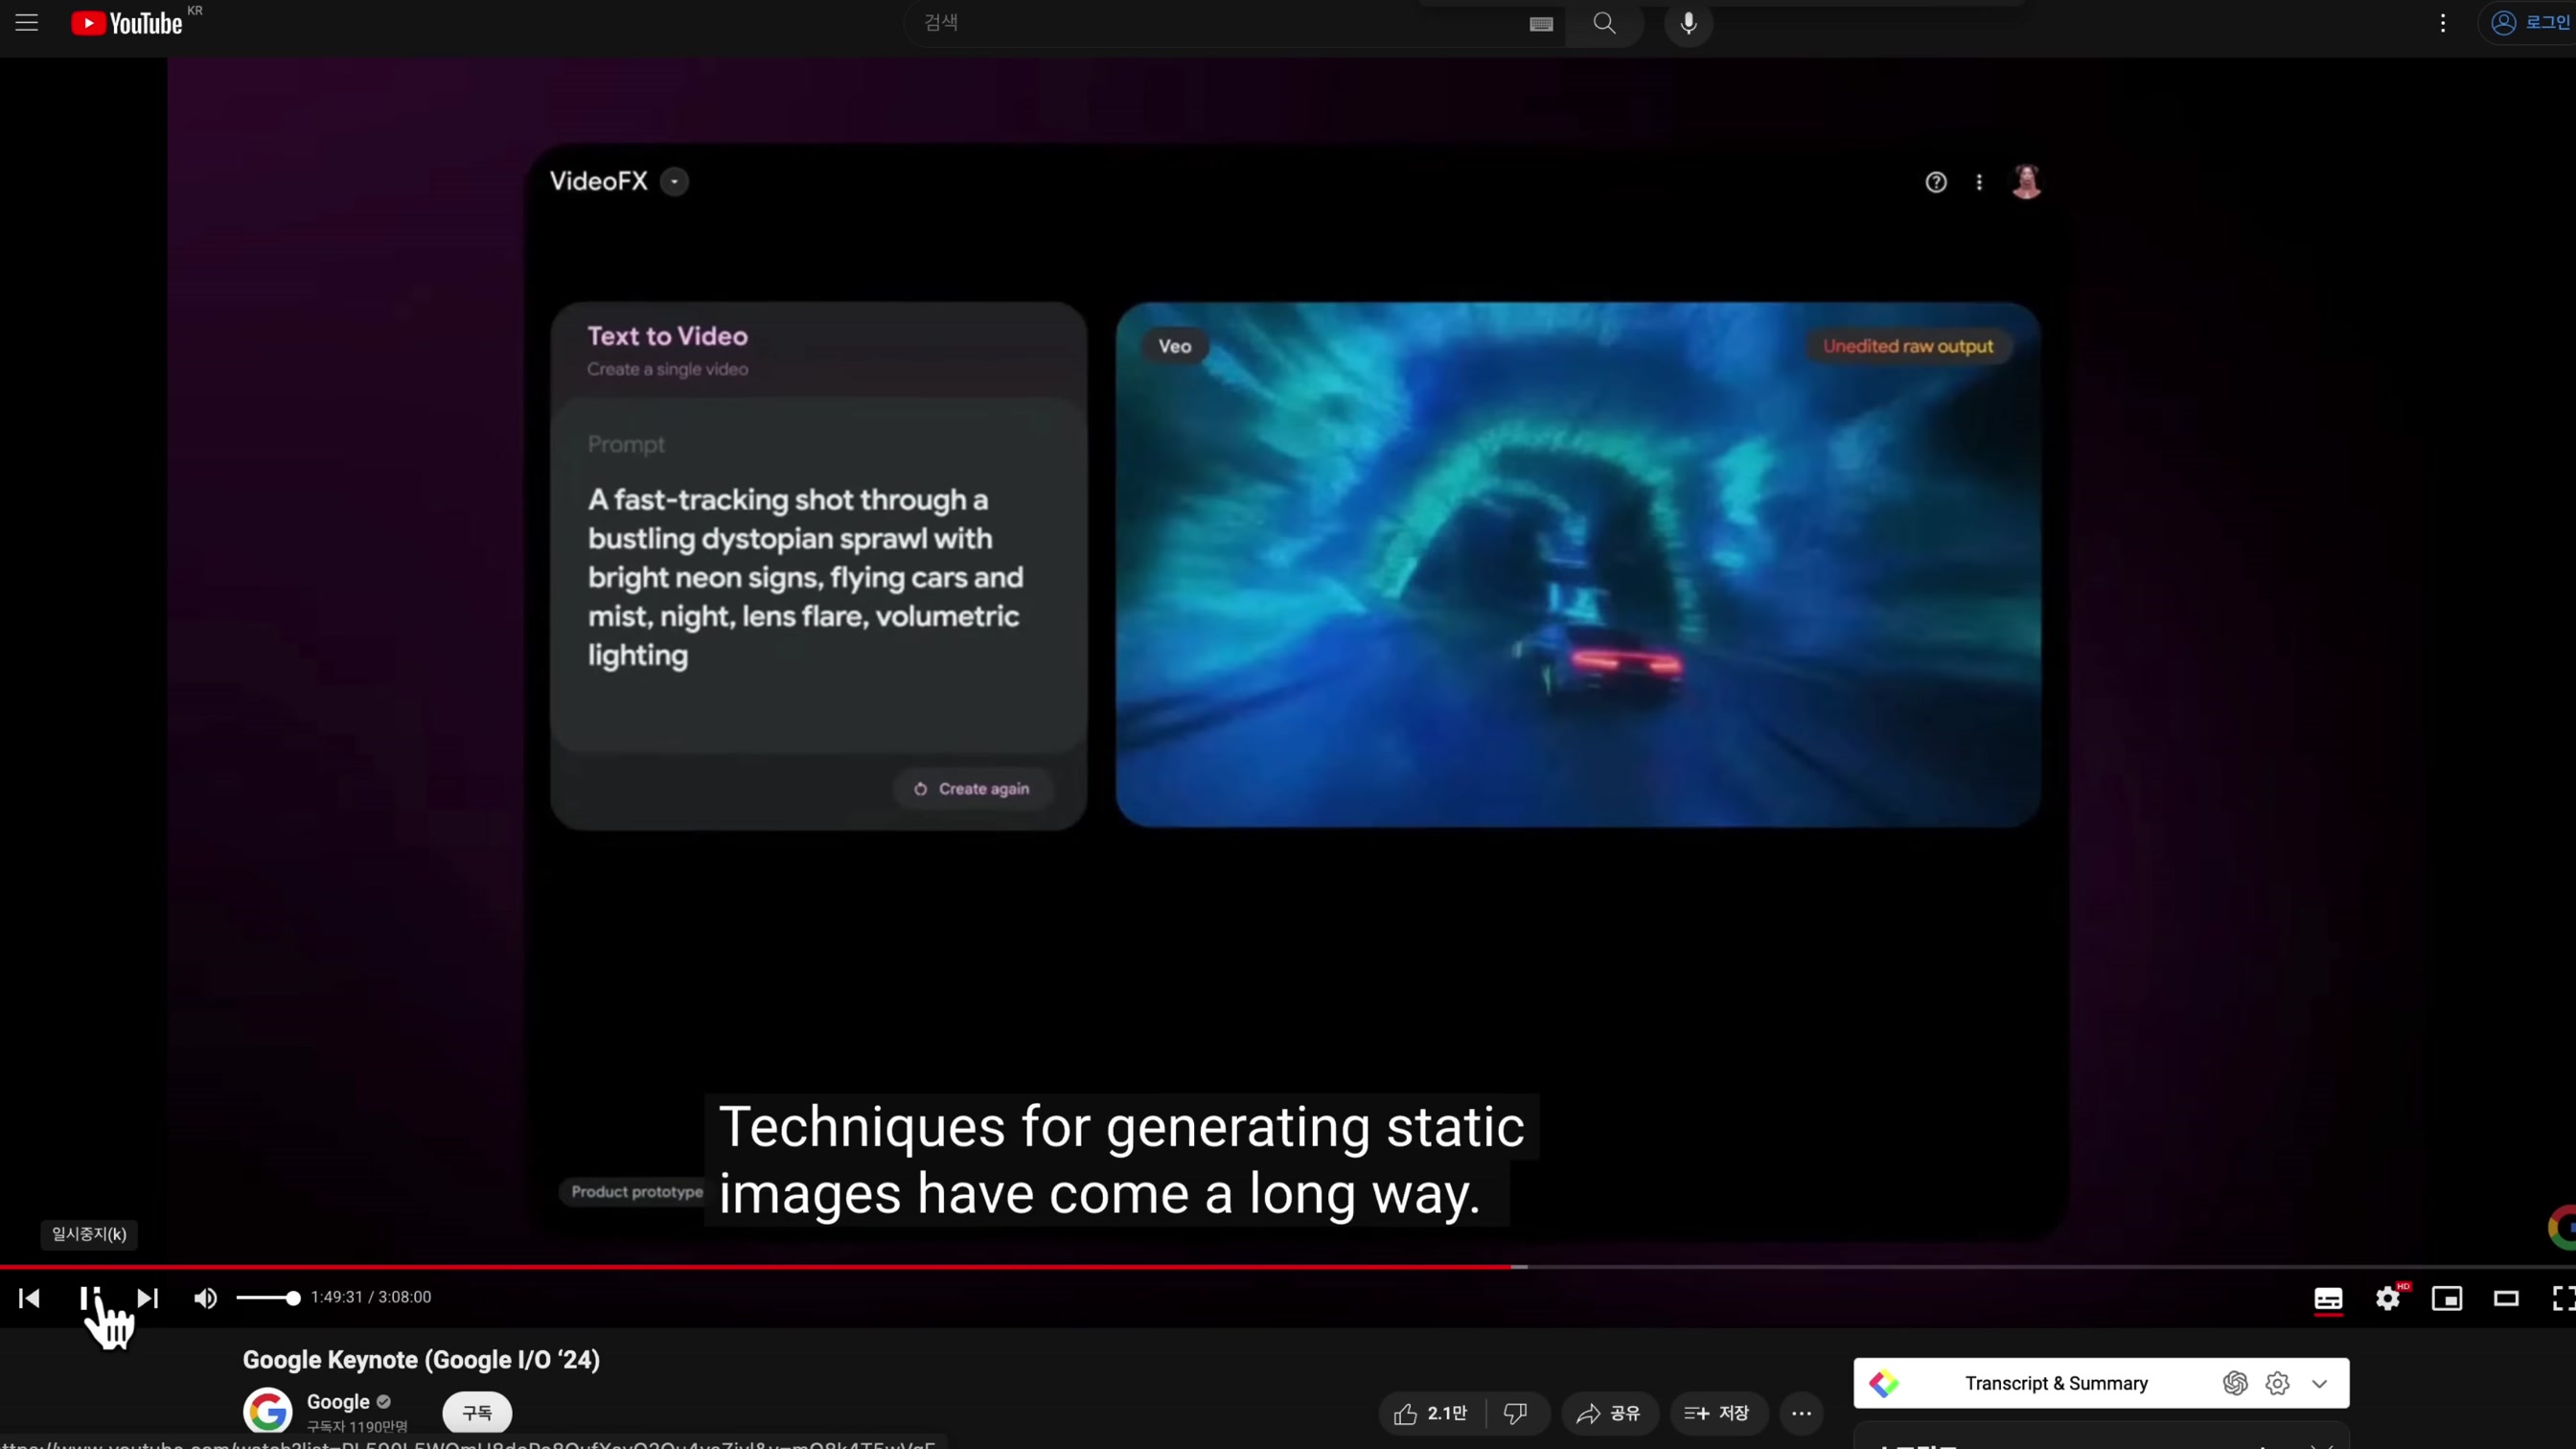Click the video at the Create again button

[x=972, y=789]
